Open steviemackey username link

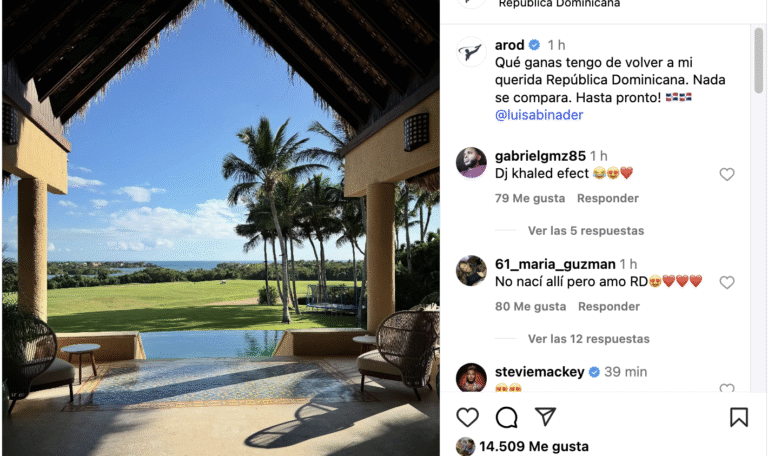539,372
